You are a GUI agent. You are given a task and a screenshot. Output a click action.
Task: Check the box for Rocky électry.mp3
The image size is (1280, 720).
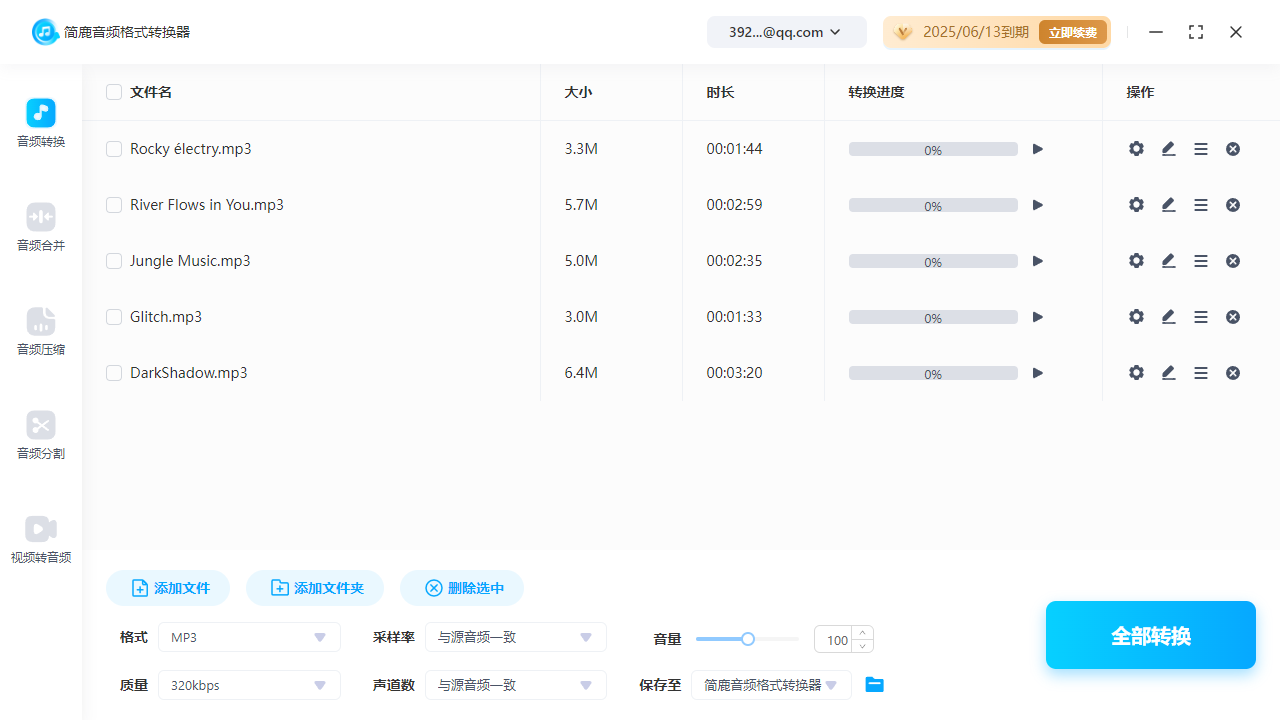(114, 149)
